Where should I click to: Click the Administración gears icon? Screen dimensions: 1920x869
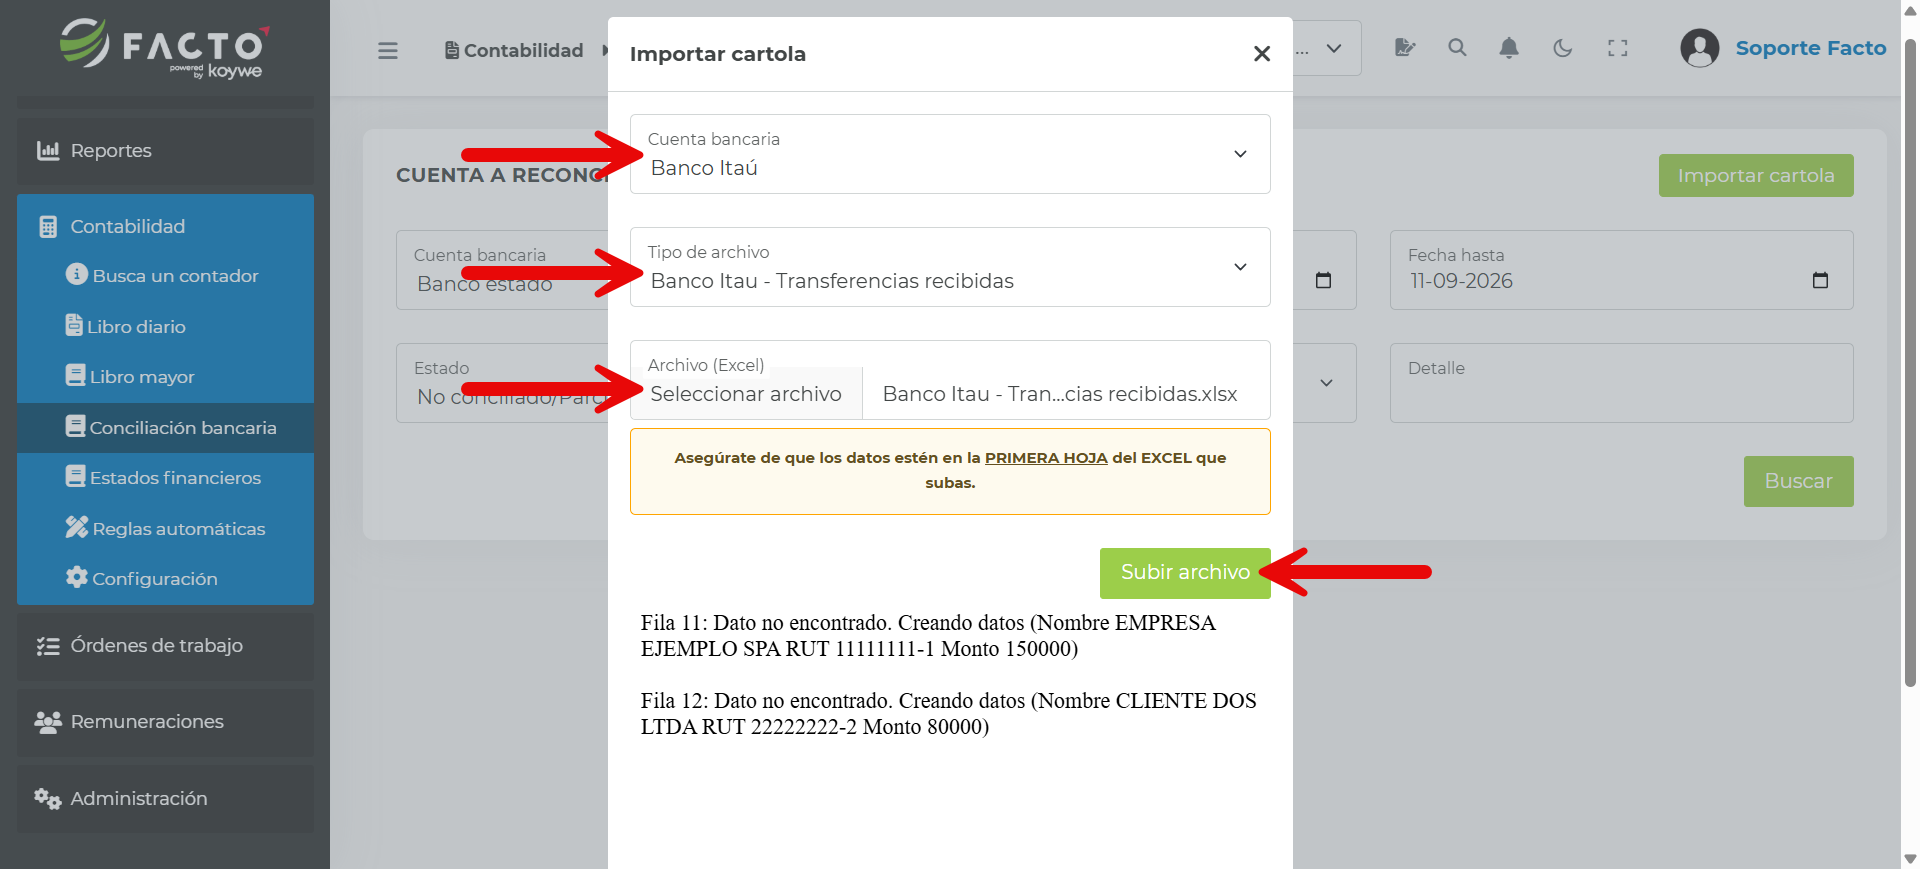48,798
